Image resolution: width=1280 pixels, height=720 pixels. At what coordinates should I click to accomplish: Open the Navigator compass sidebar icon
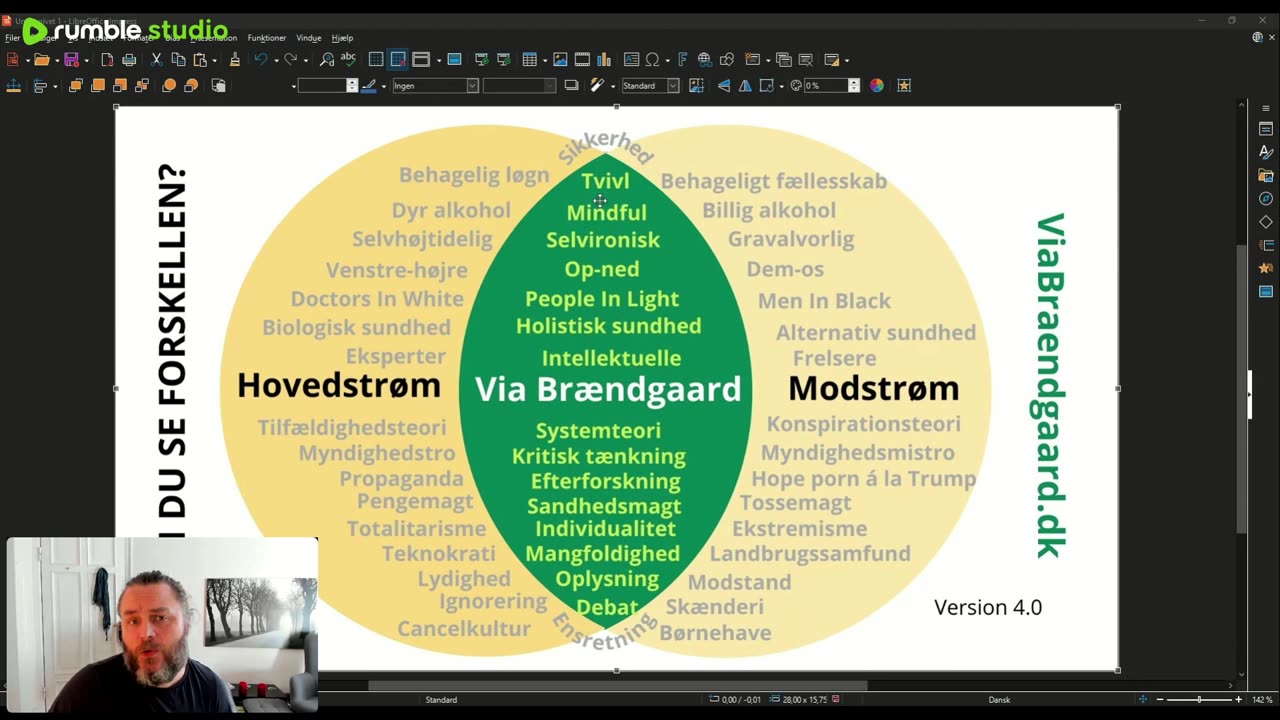(1266, 199)
